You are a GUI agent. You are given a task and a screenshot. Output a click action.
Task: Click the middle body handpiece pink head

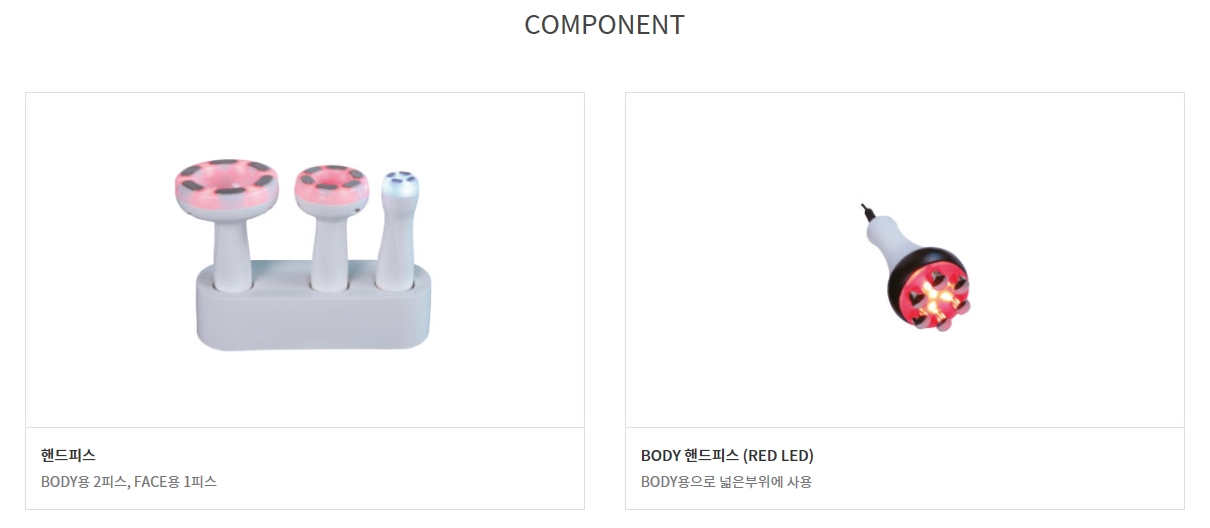(332, 189)
